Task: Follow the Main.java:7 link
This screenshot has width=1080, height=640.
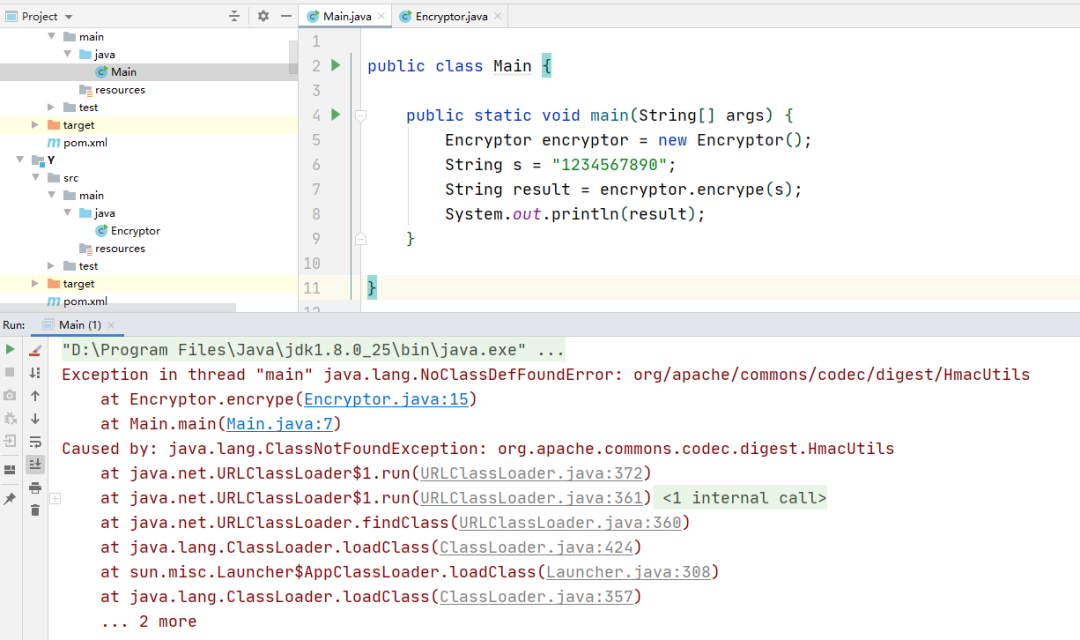Action: point(284,424)
